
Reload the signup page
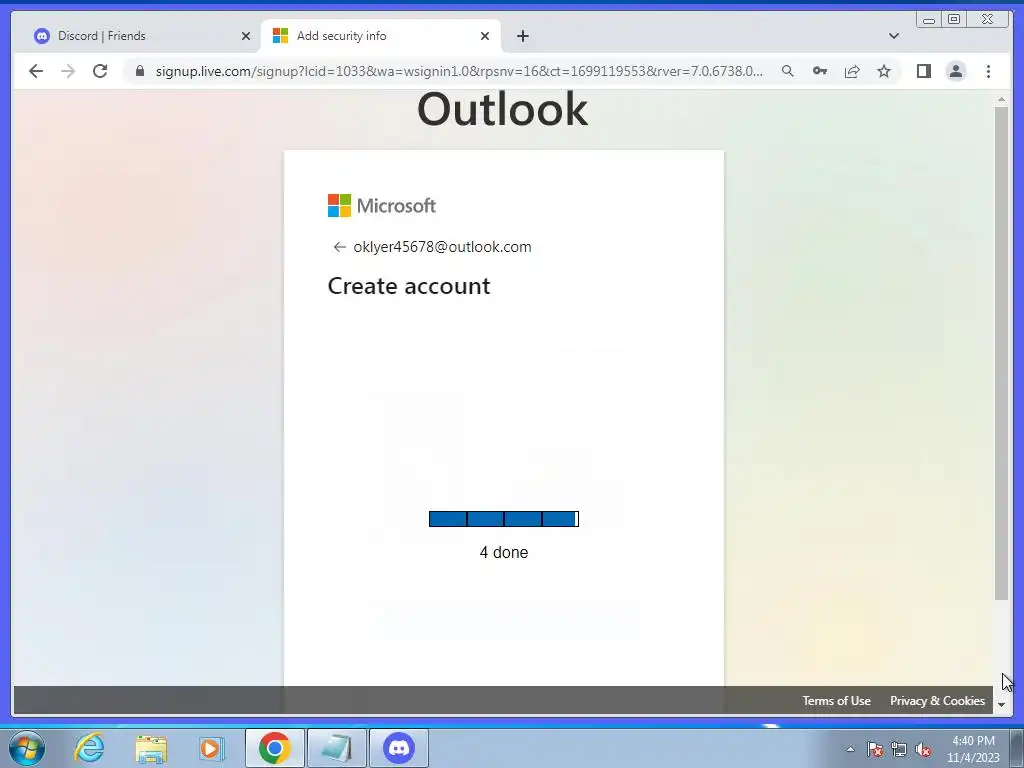pyautogui.click(x=100, y=71)
